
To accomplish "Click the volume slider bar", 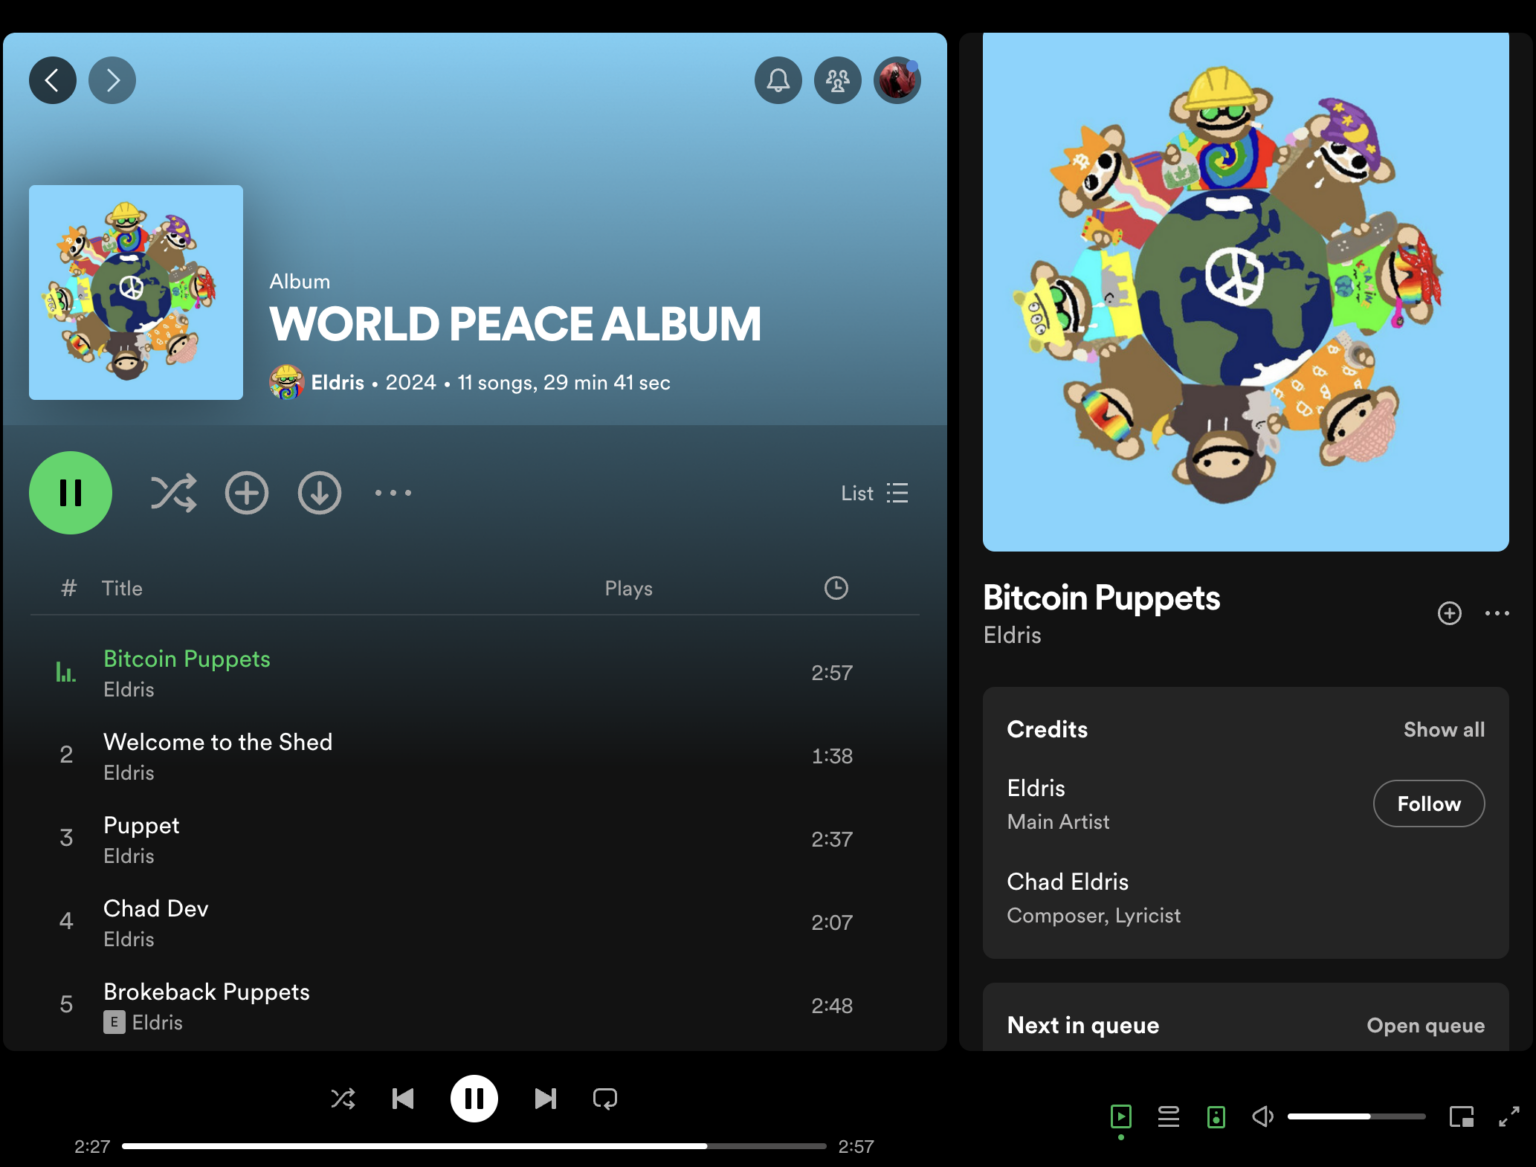I will coord(1356,1116).
